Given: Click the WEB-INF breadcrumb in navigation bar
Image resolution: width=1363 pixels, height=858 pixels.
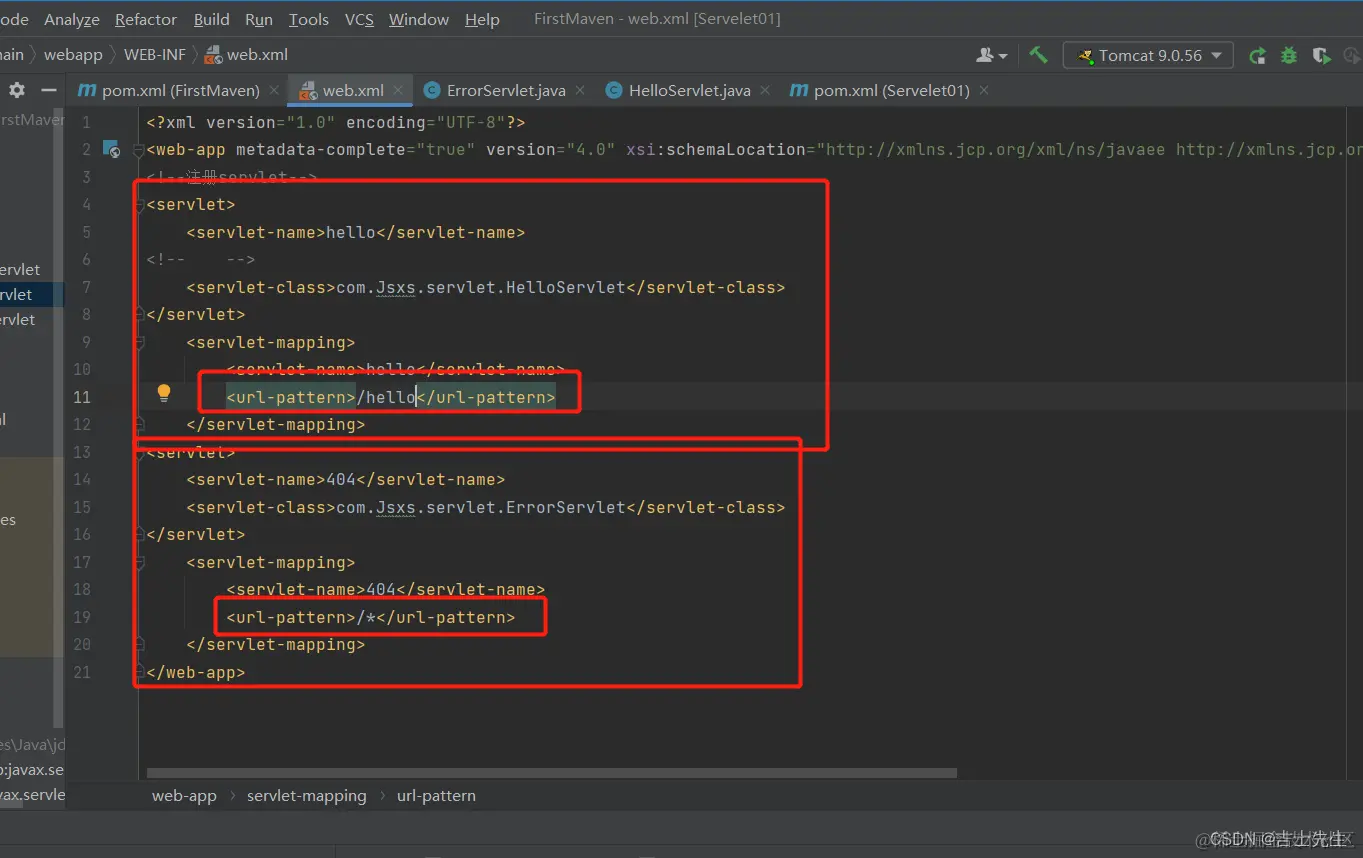Looking at the screenshot, I should 155,55.
